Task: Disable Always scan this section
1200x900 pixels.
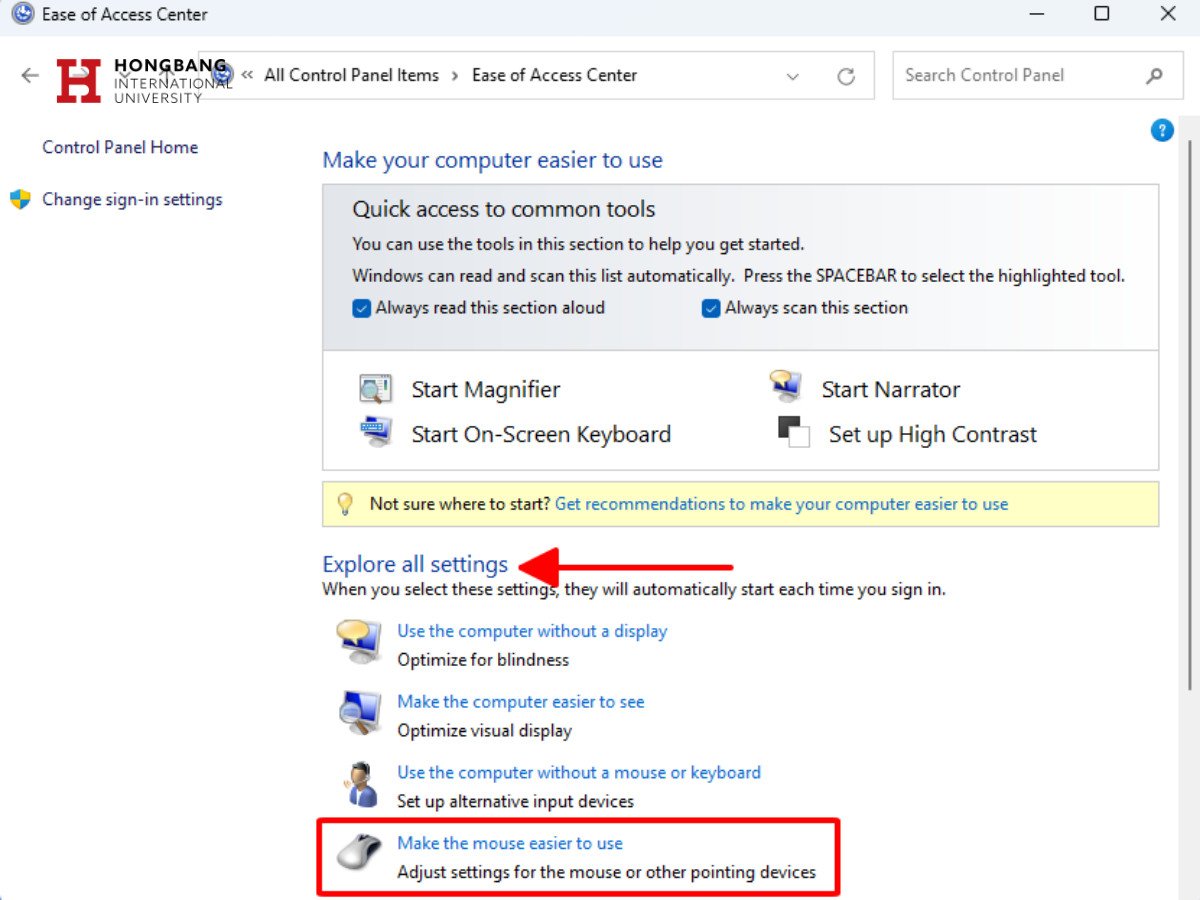Action: [x=710, y=308]
